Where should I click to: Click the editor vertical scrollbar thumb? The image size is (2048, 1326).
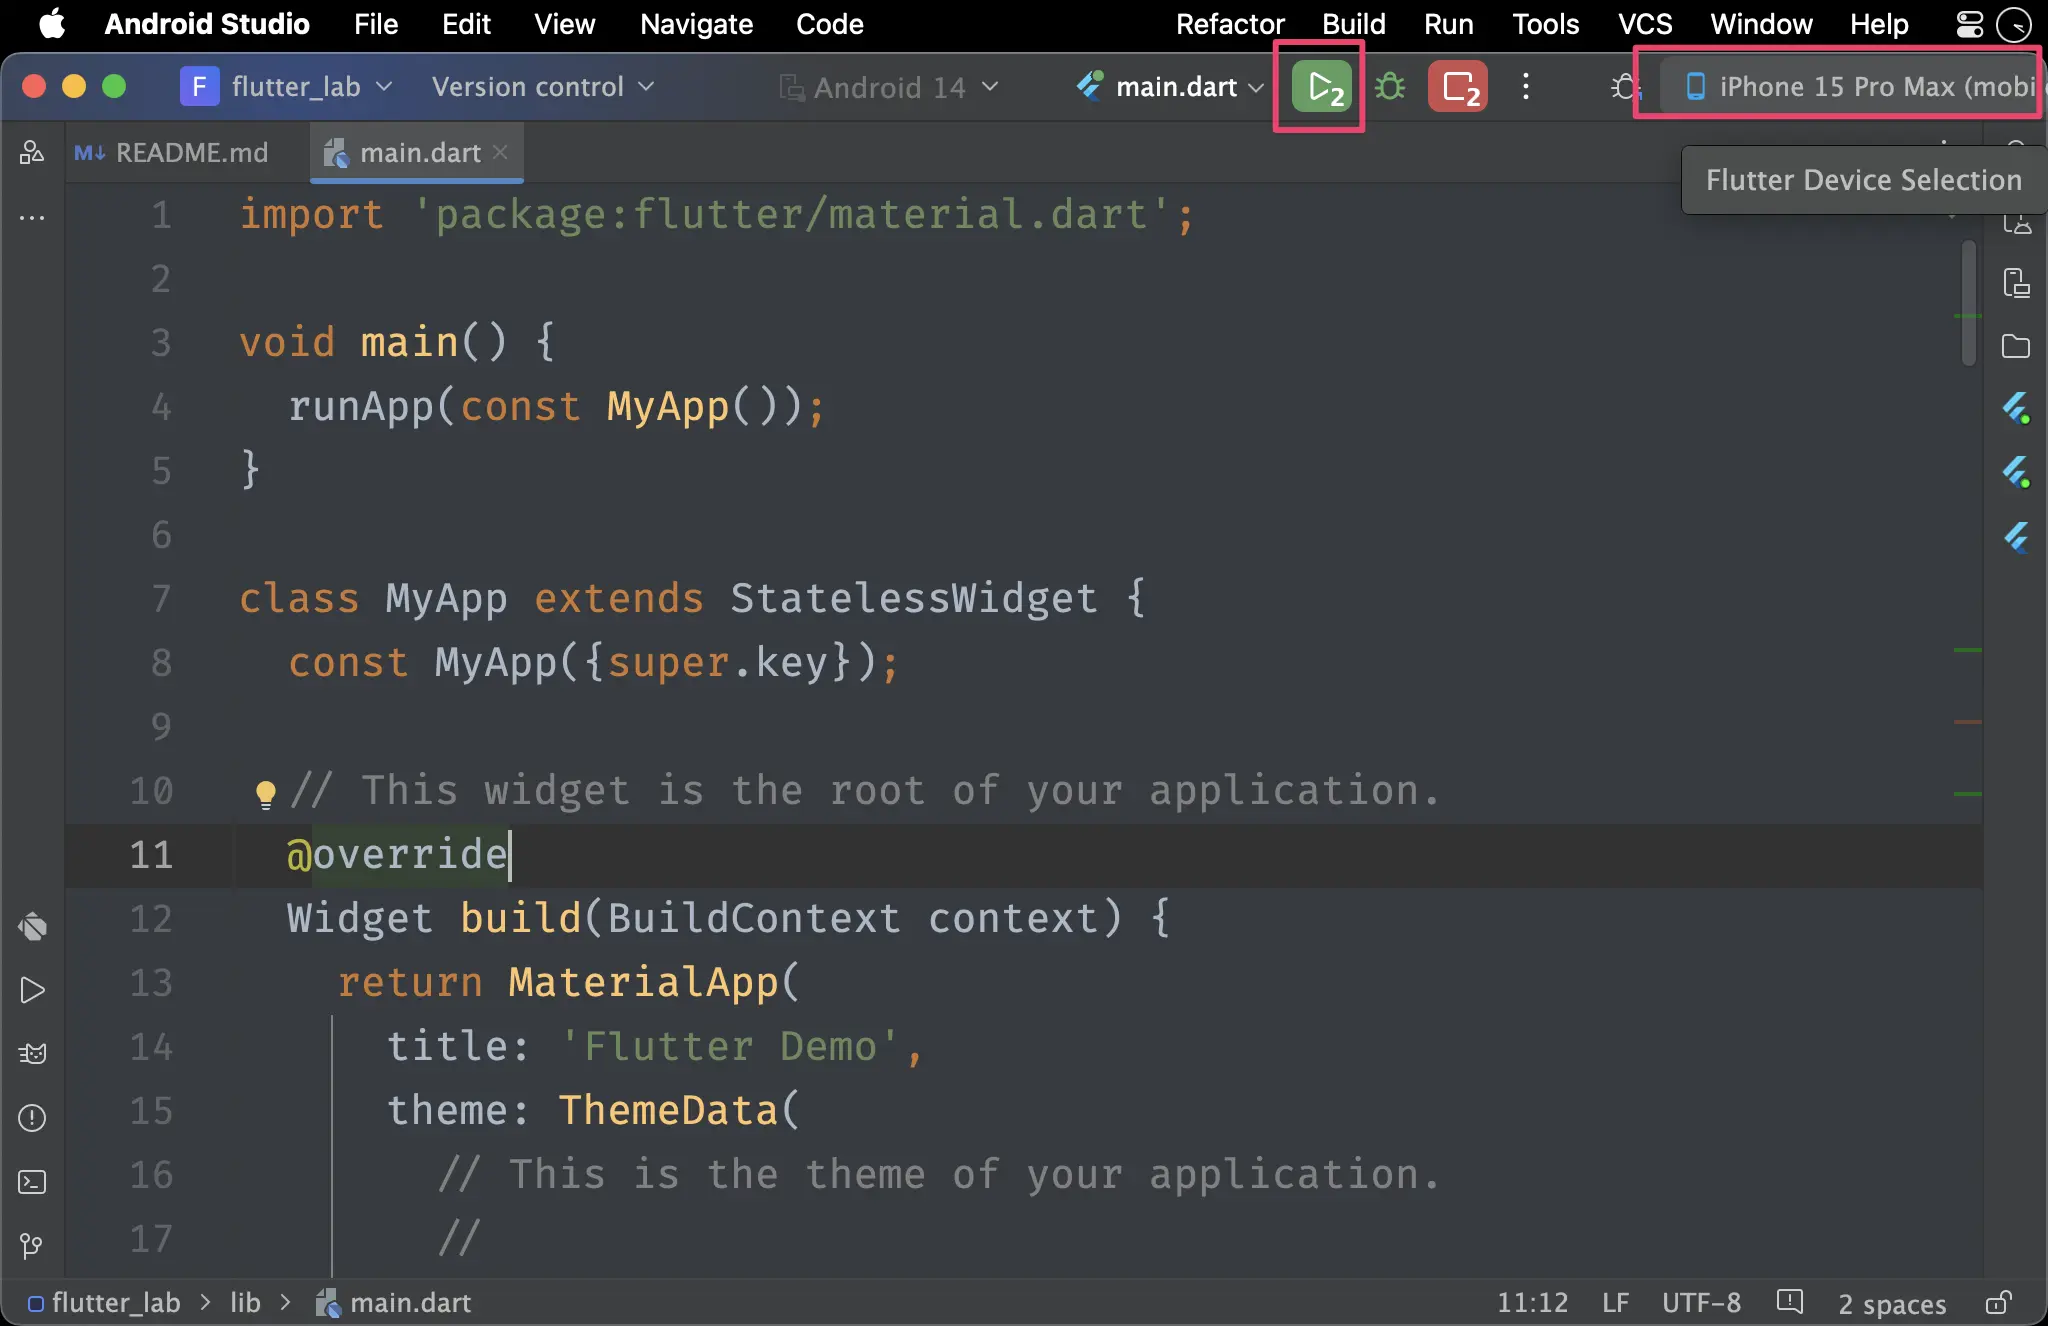(x=1968, y=302)
